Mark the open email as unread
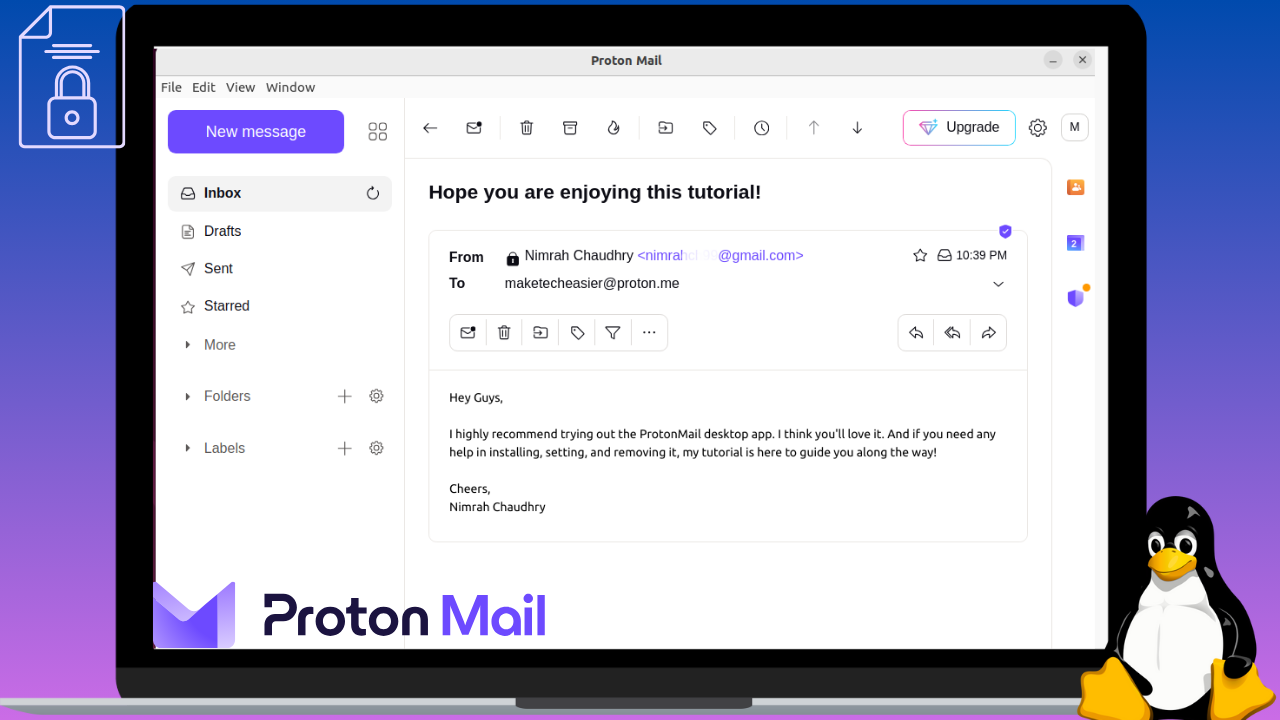The height and width of the screenshot is (720, 1280). coord(473,127)
